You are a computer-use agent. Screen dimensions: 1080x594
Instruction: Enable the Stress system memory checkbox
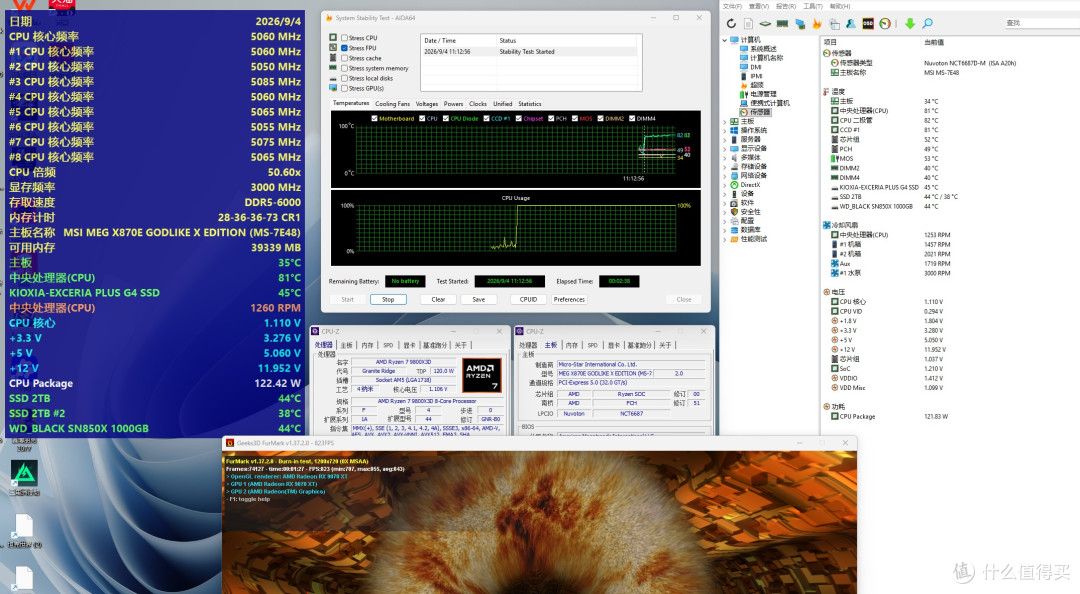pos(344,68)
